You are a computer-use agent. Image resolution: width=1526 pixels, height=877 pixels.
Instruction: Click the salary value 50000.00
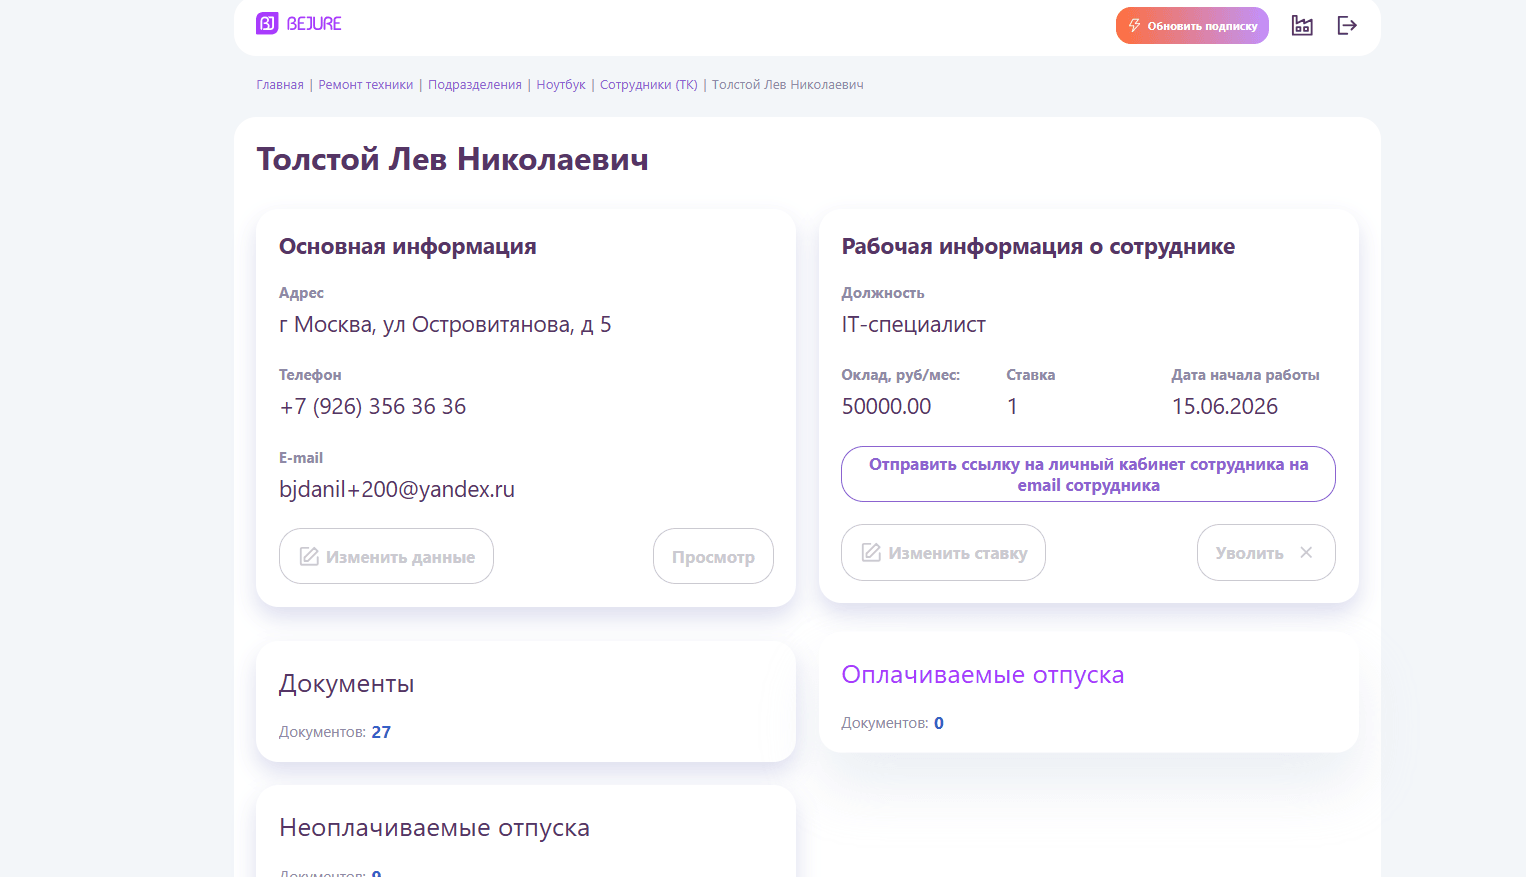tap(886, 406)
